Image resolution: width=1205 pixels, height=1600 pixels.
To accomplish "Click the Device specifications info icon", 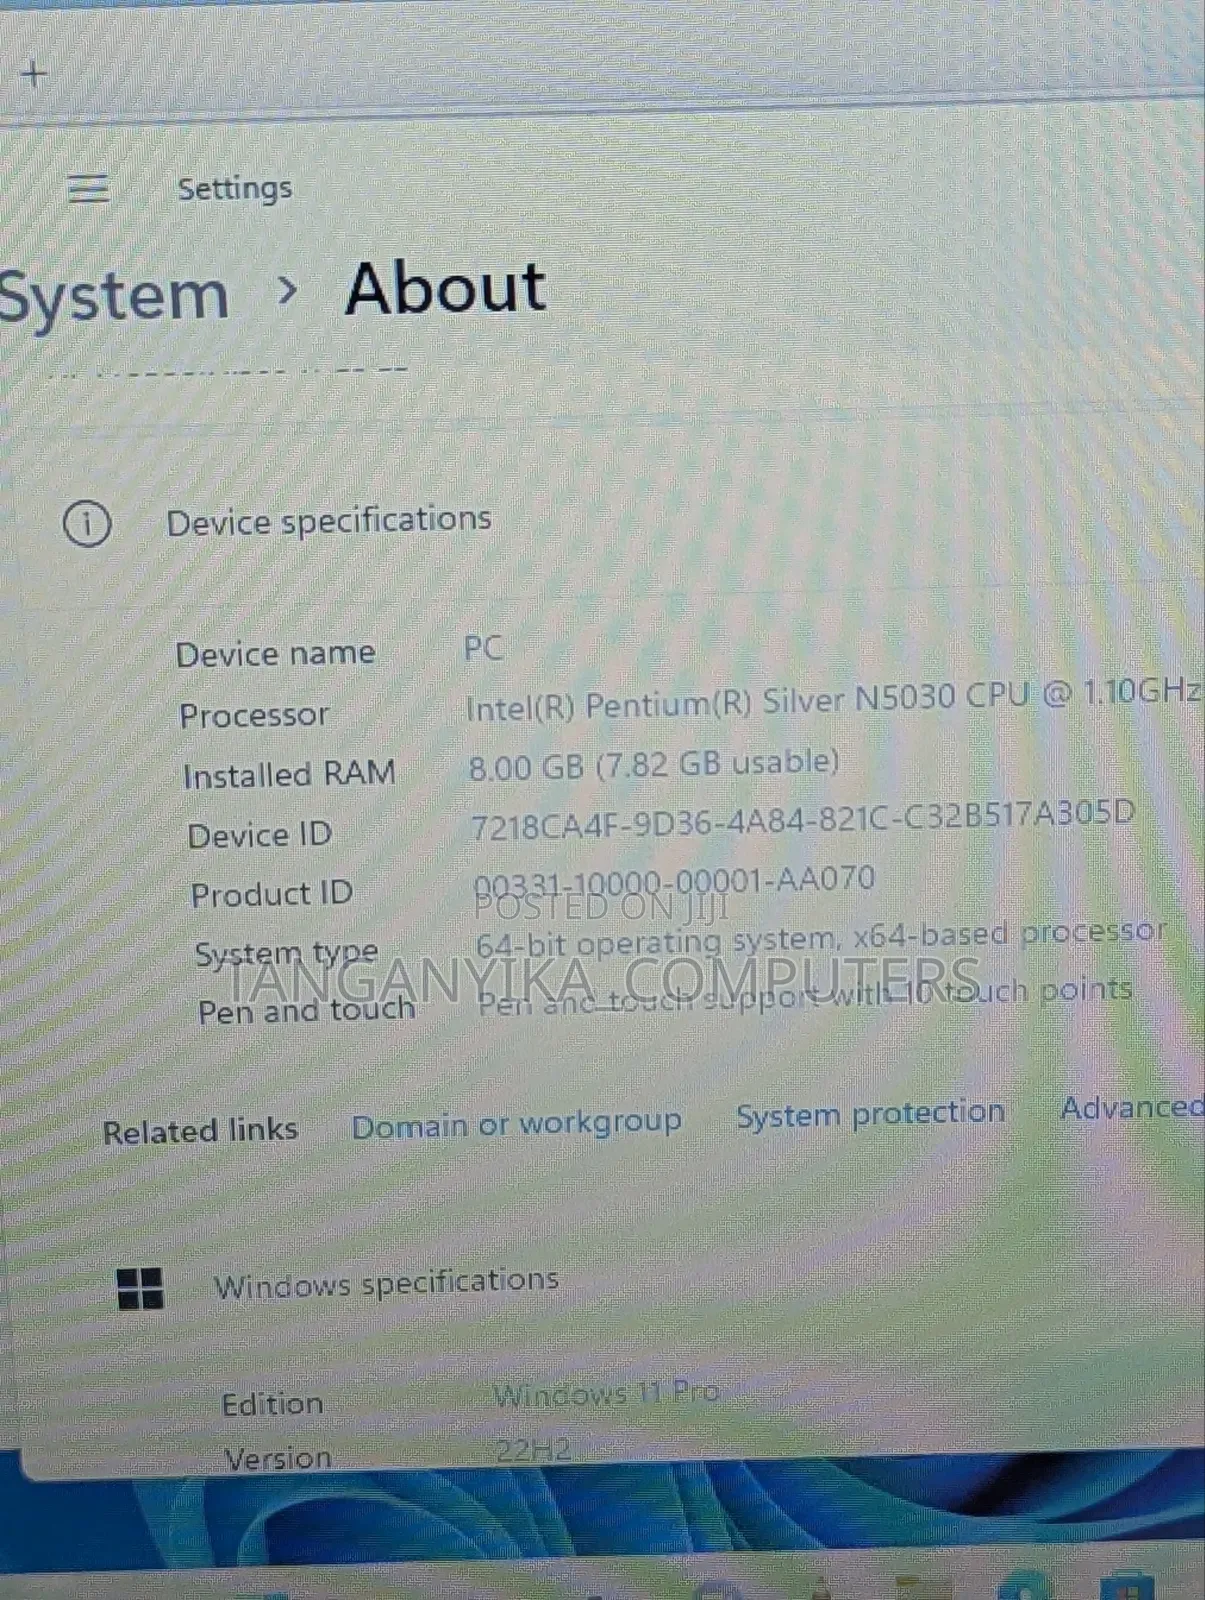I will pyautogui.click(x=87, y=523).
